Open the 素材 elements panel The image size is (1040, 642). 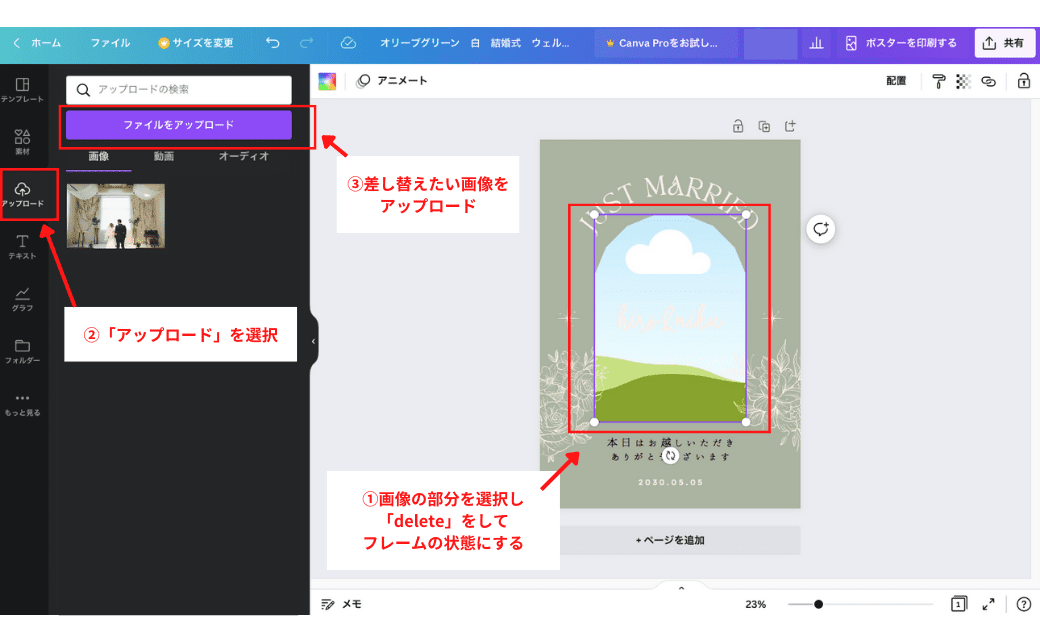point(22,141)
